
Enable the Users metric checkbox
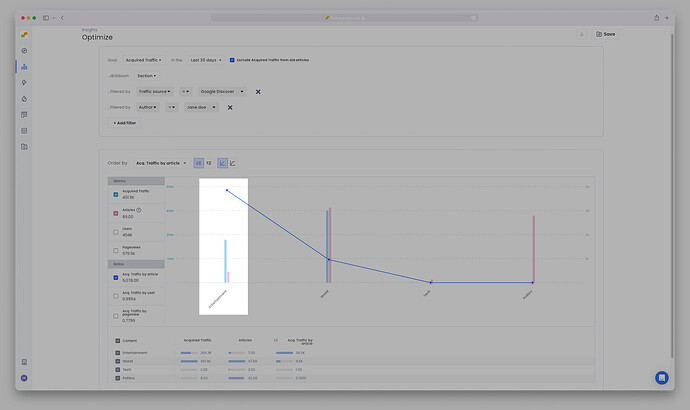[x=116, y=232]
